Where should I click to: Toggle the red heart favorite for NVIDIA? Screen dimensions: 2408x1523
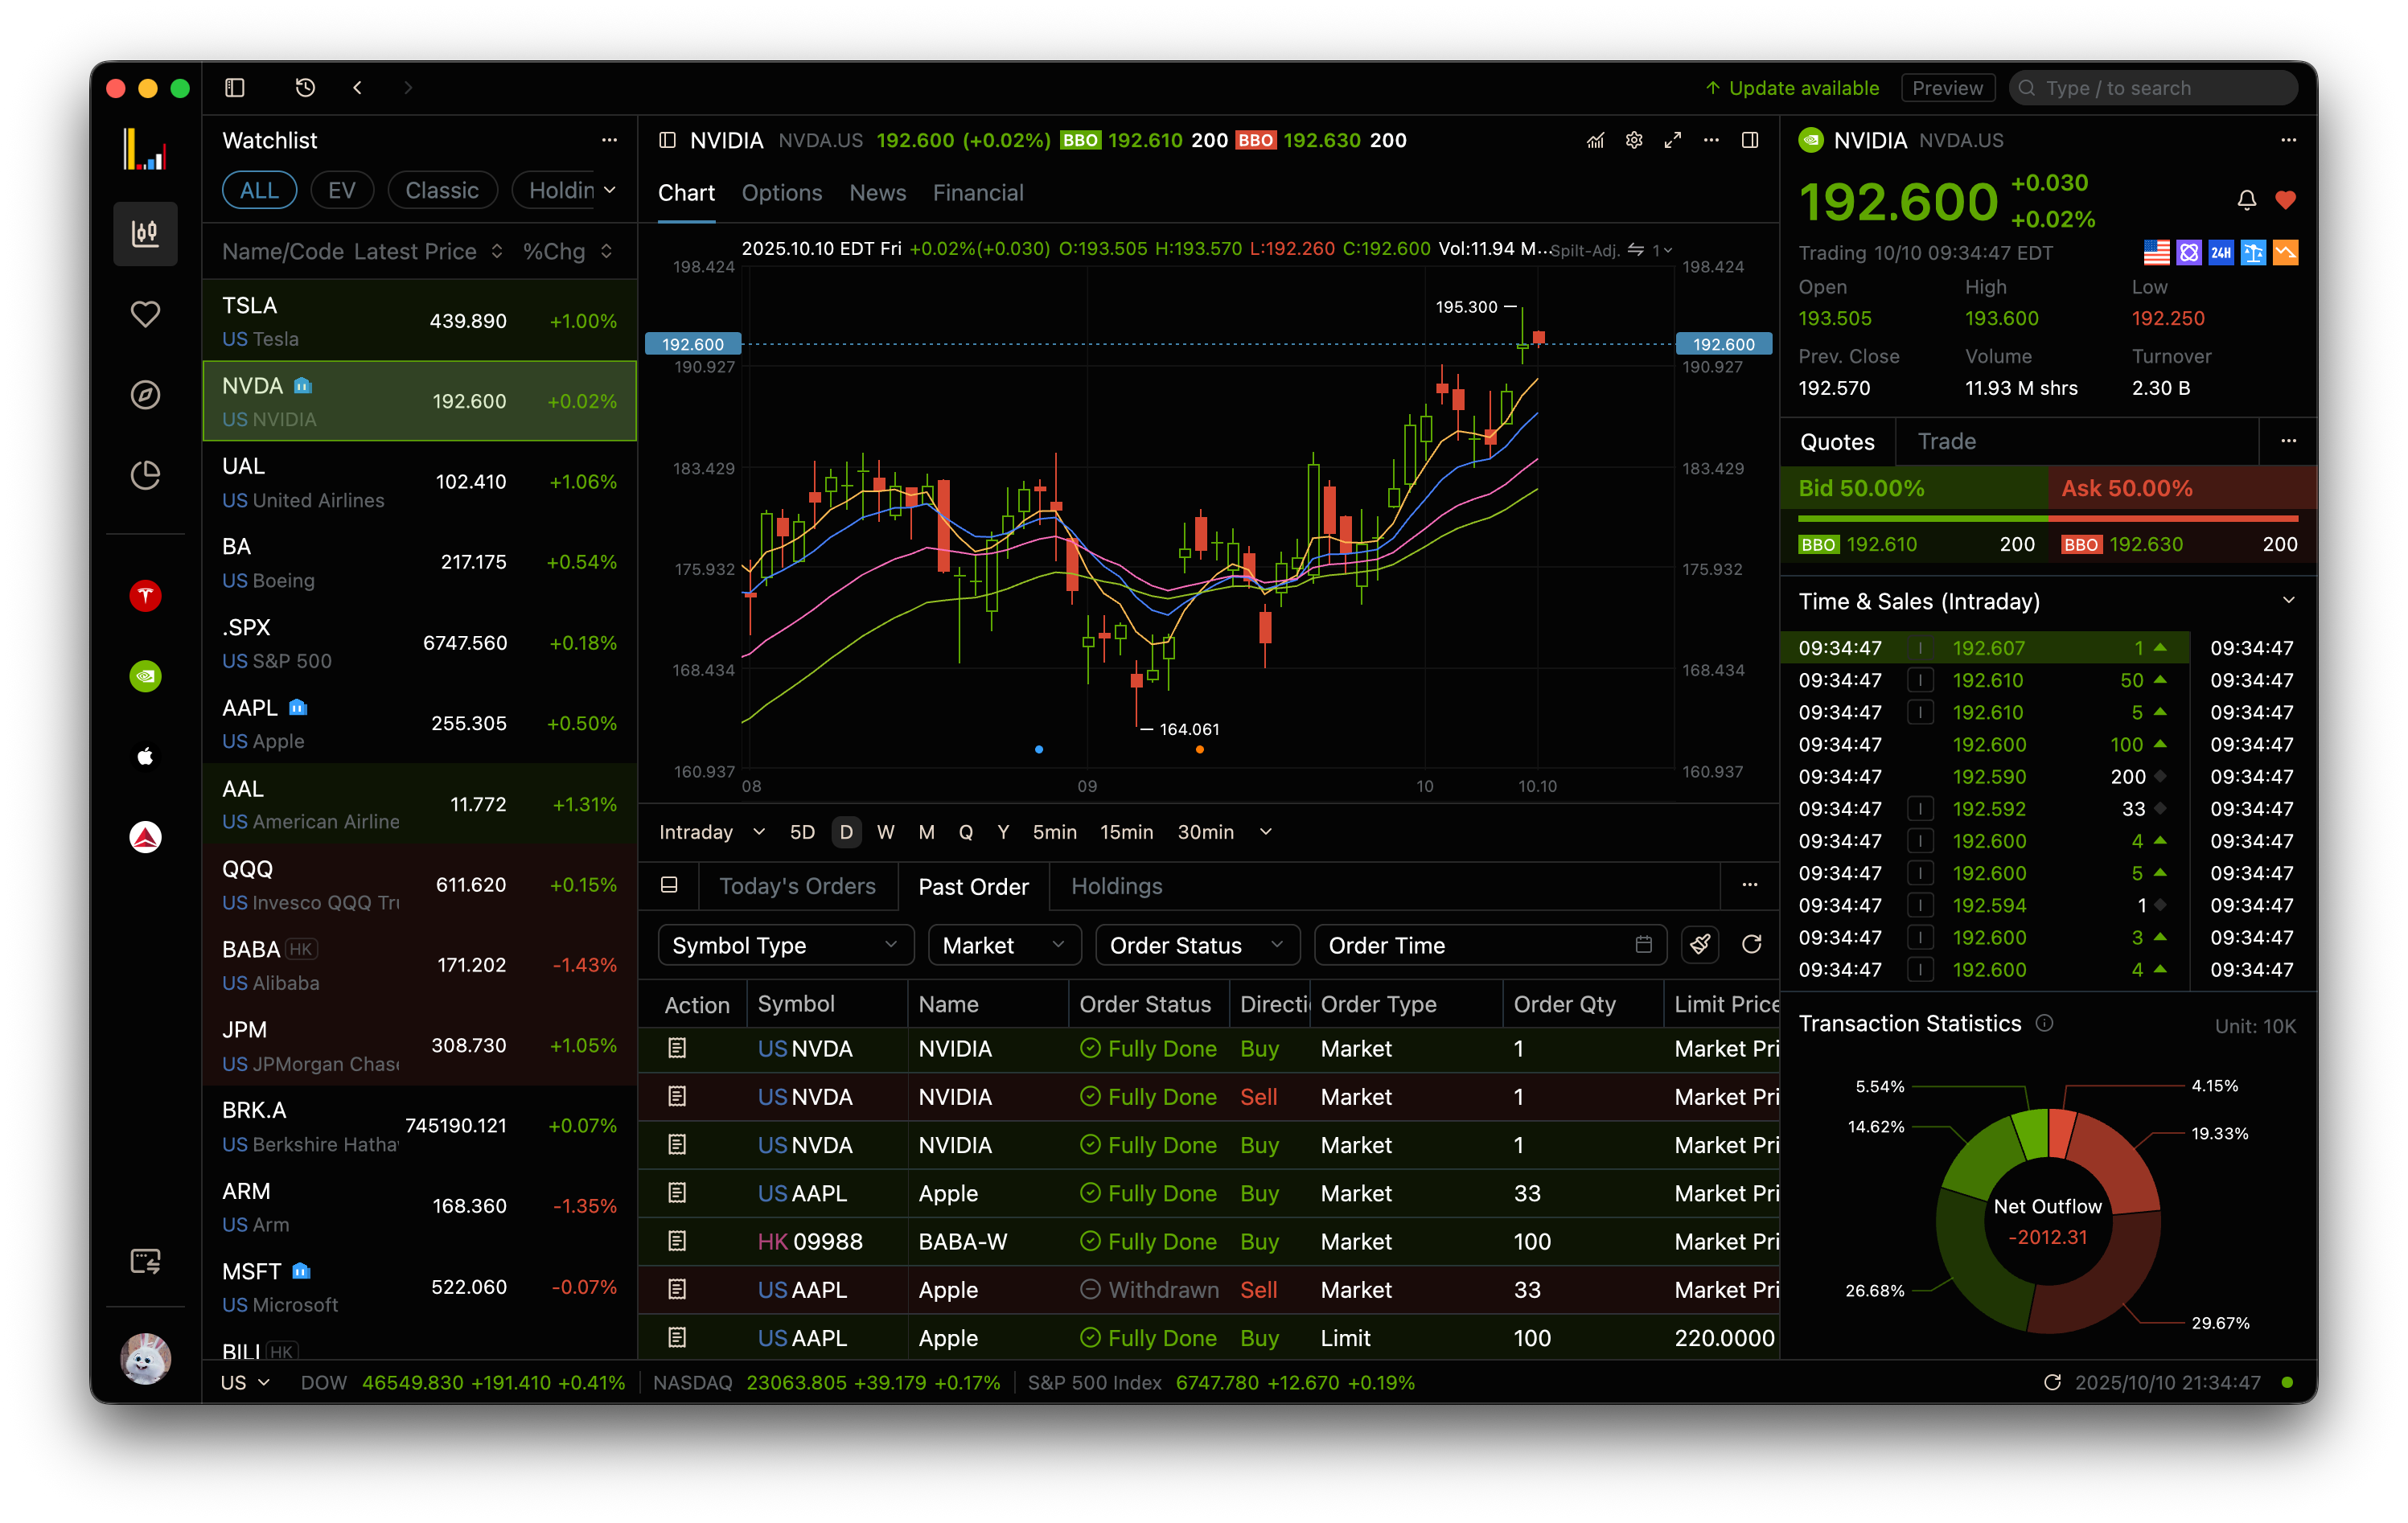coord(2287,199)
